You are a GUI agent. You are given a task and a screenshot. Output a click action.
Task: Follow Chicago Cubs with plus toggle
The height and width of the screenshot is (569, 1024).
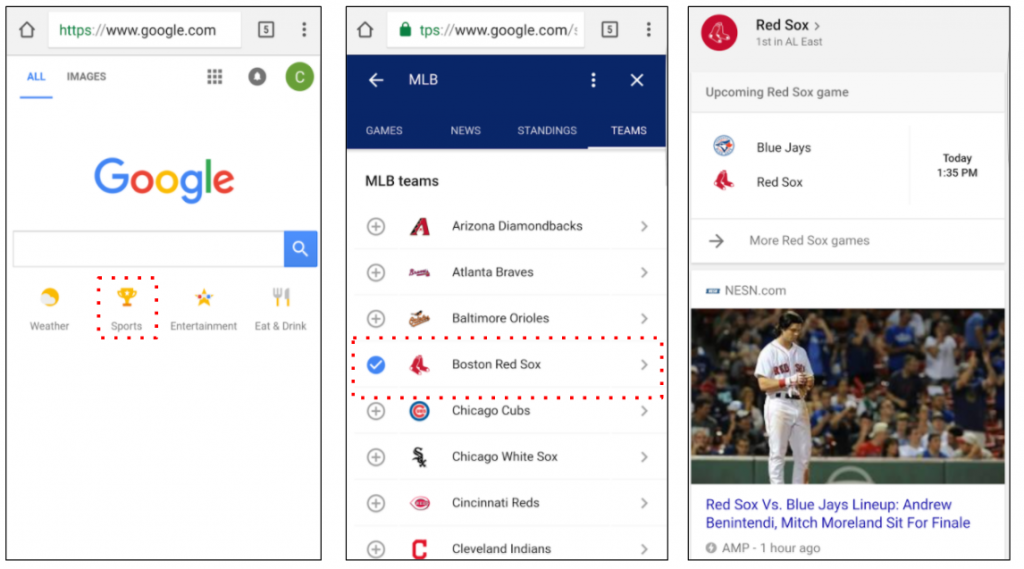click(x=376, y=411)
